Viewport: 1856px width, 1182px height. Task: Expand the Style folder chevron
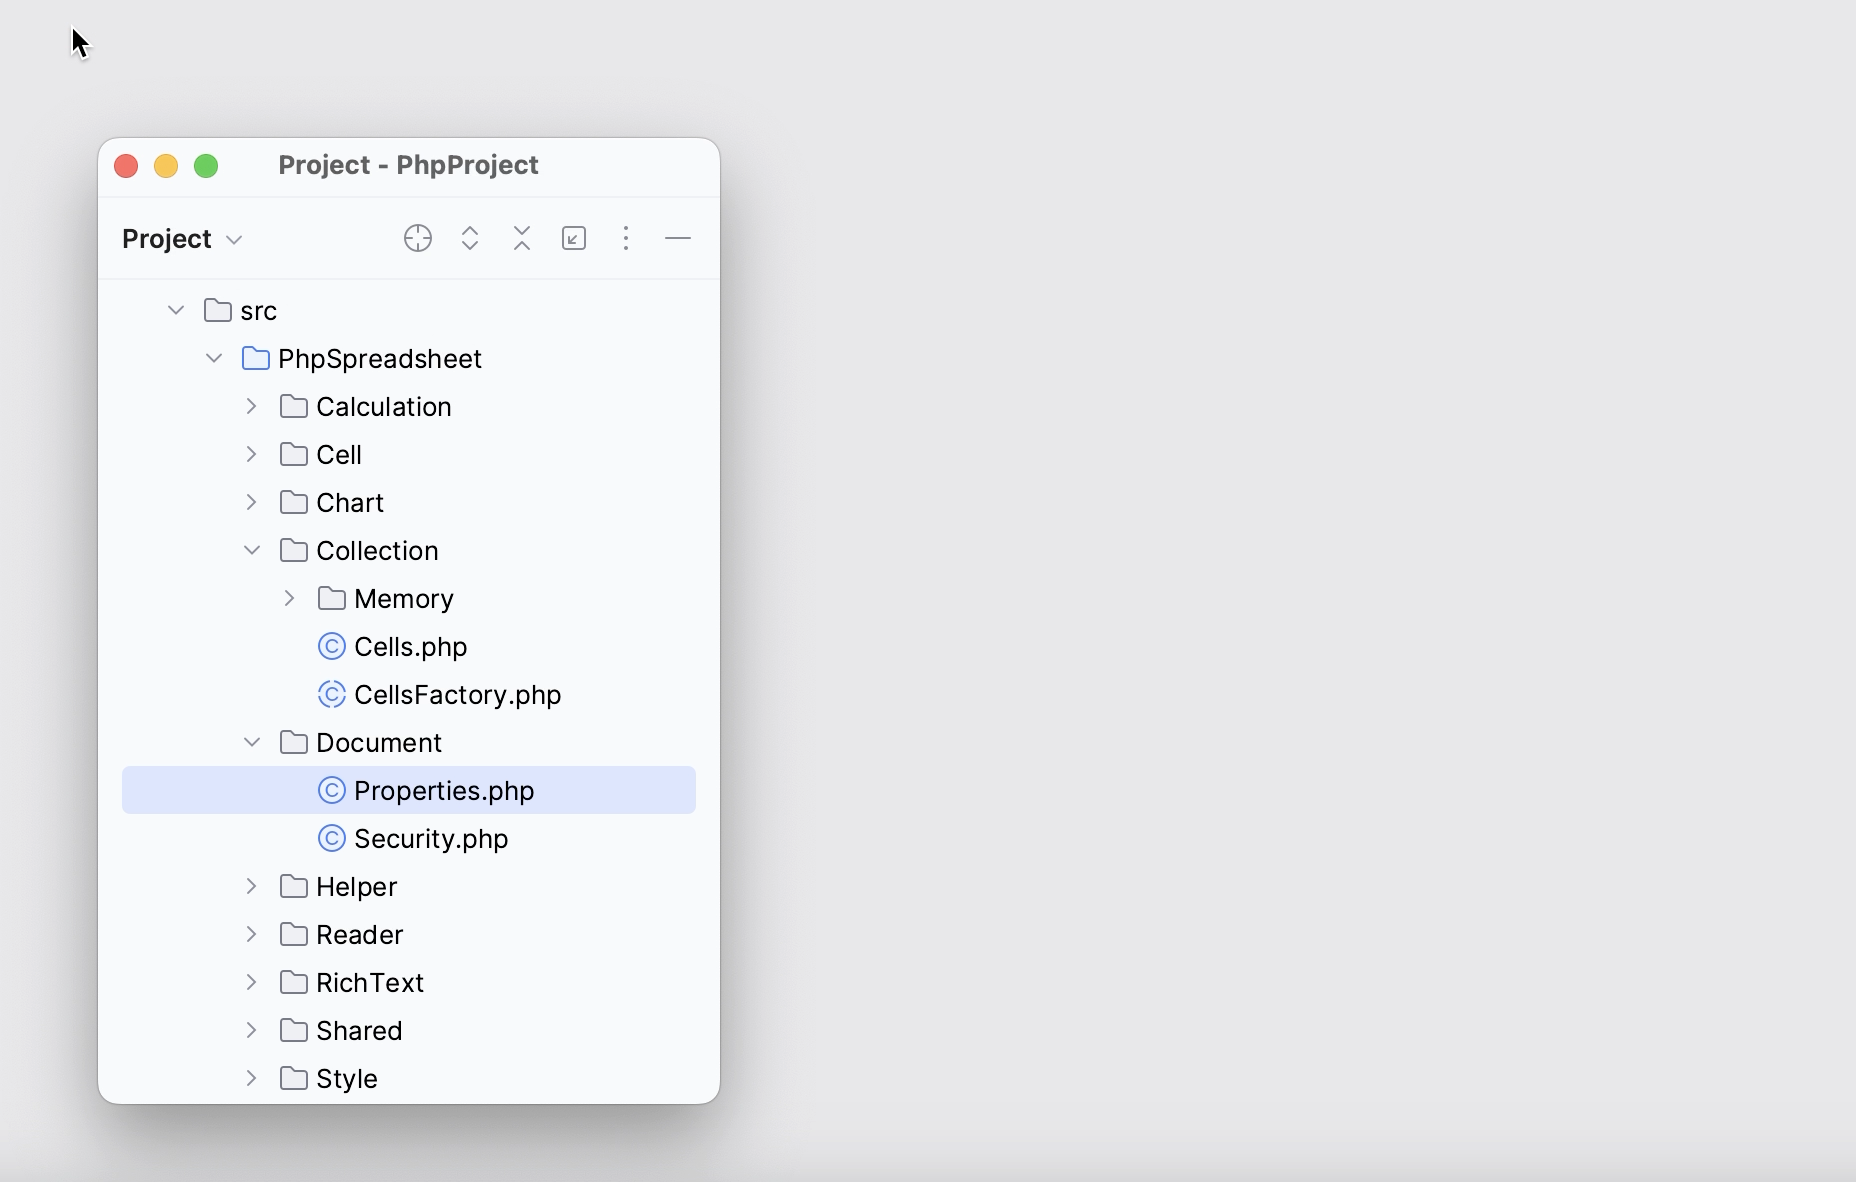tap(252, 1078)
